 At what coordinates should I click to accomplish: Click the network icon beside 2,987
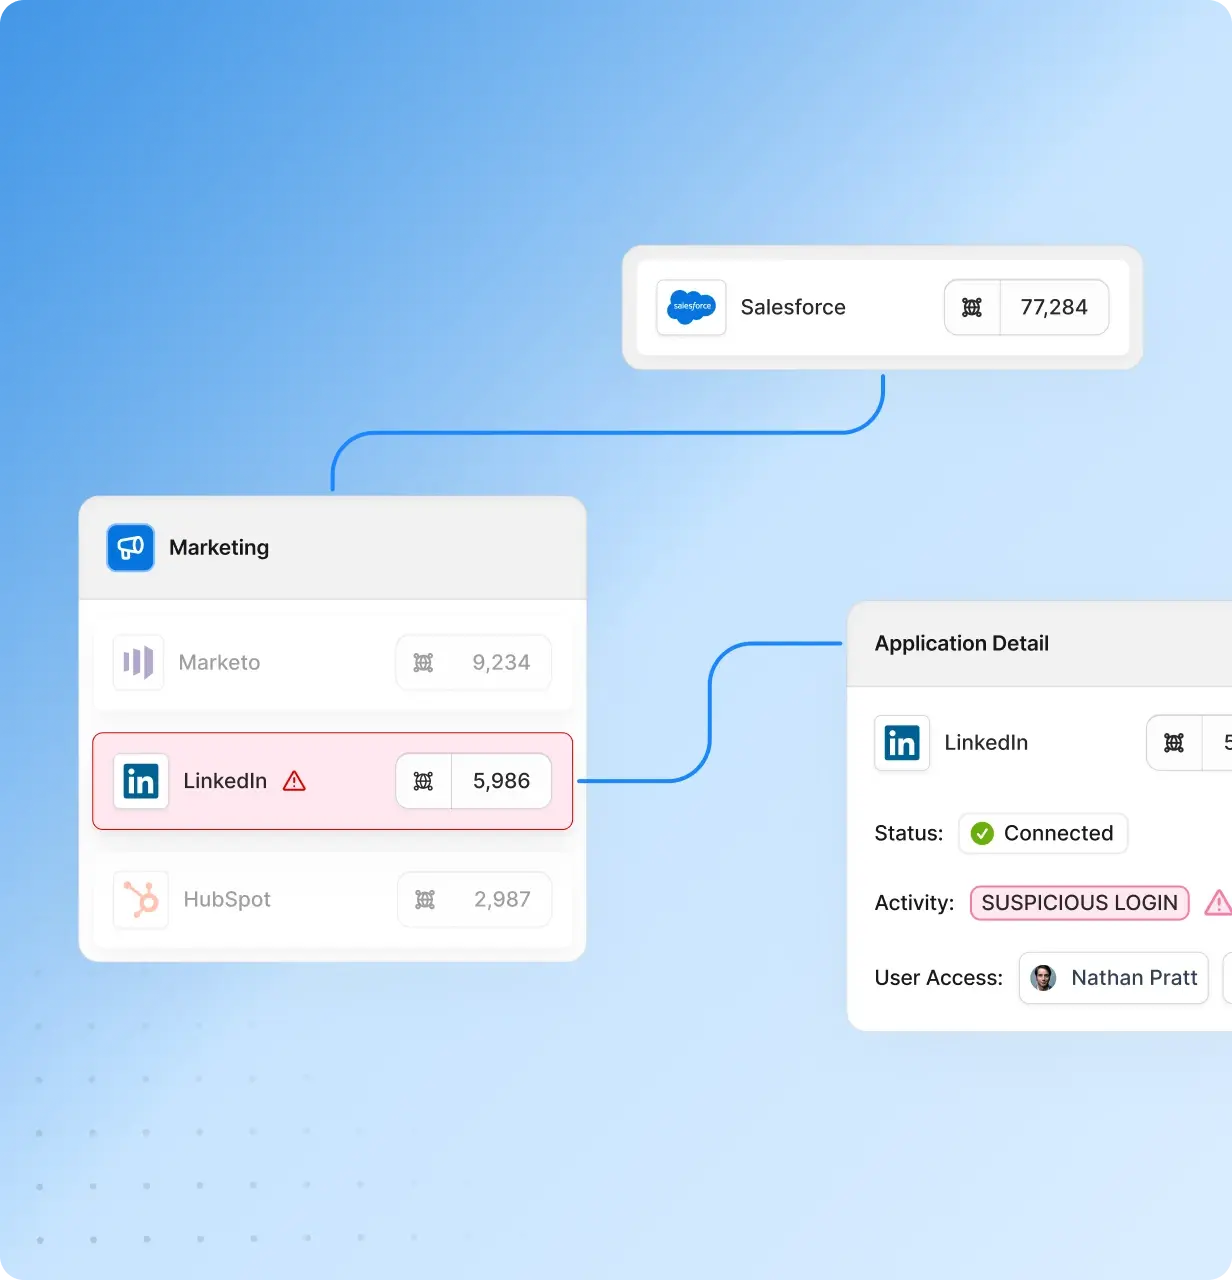click(425, 899)
